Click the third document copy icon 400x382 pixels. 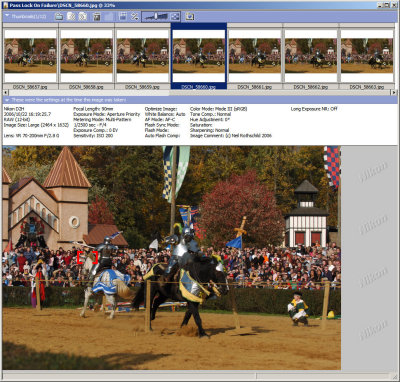83,16
